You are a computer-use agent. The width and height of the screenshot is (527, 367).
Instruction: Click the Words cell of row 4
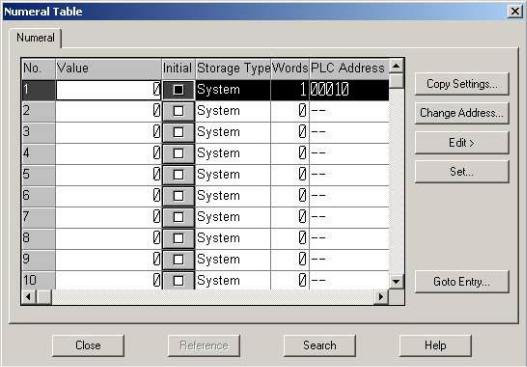(x=290, y=153)
